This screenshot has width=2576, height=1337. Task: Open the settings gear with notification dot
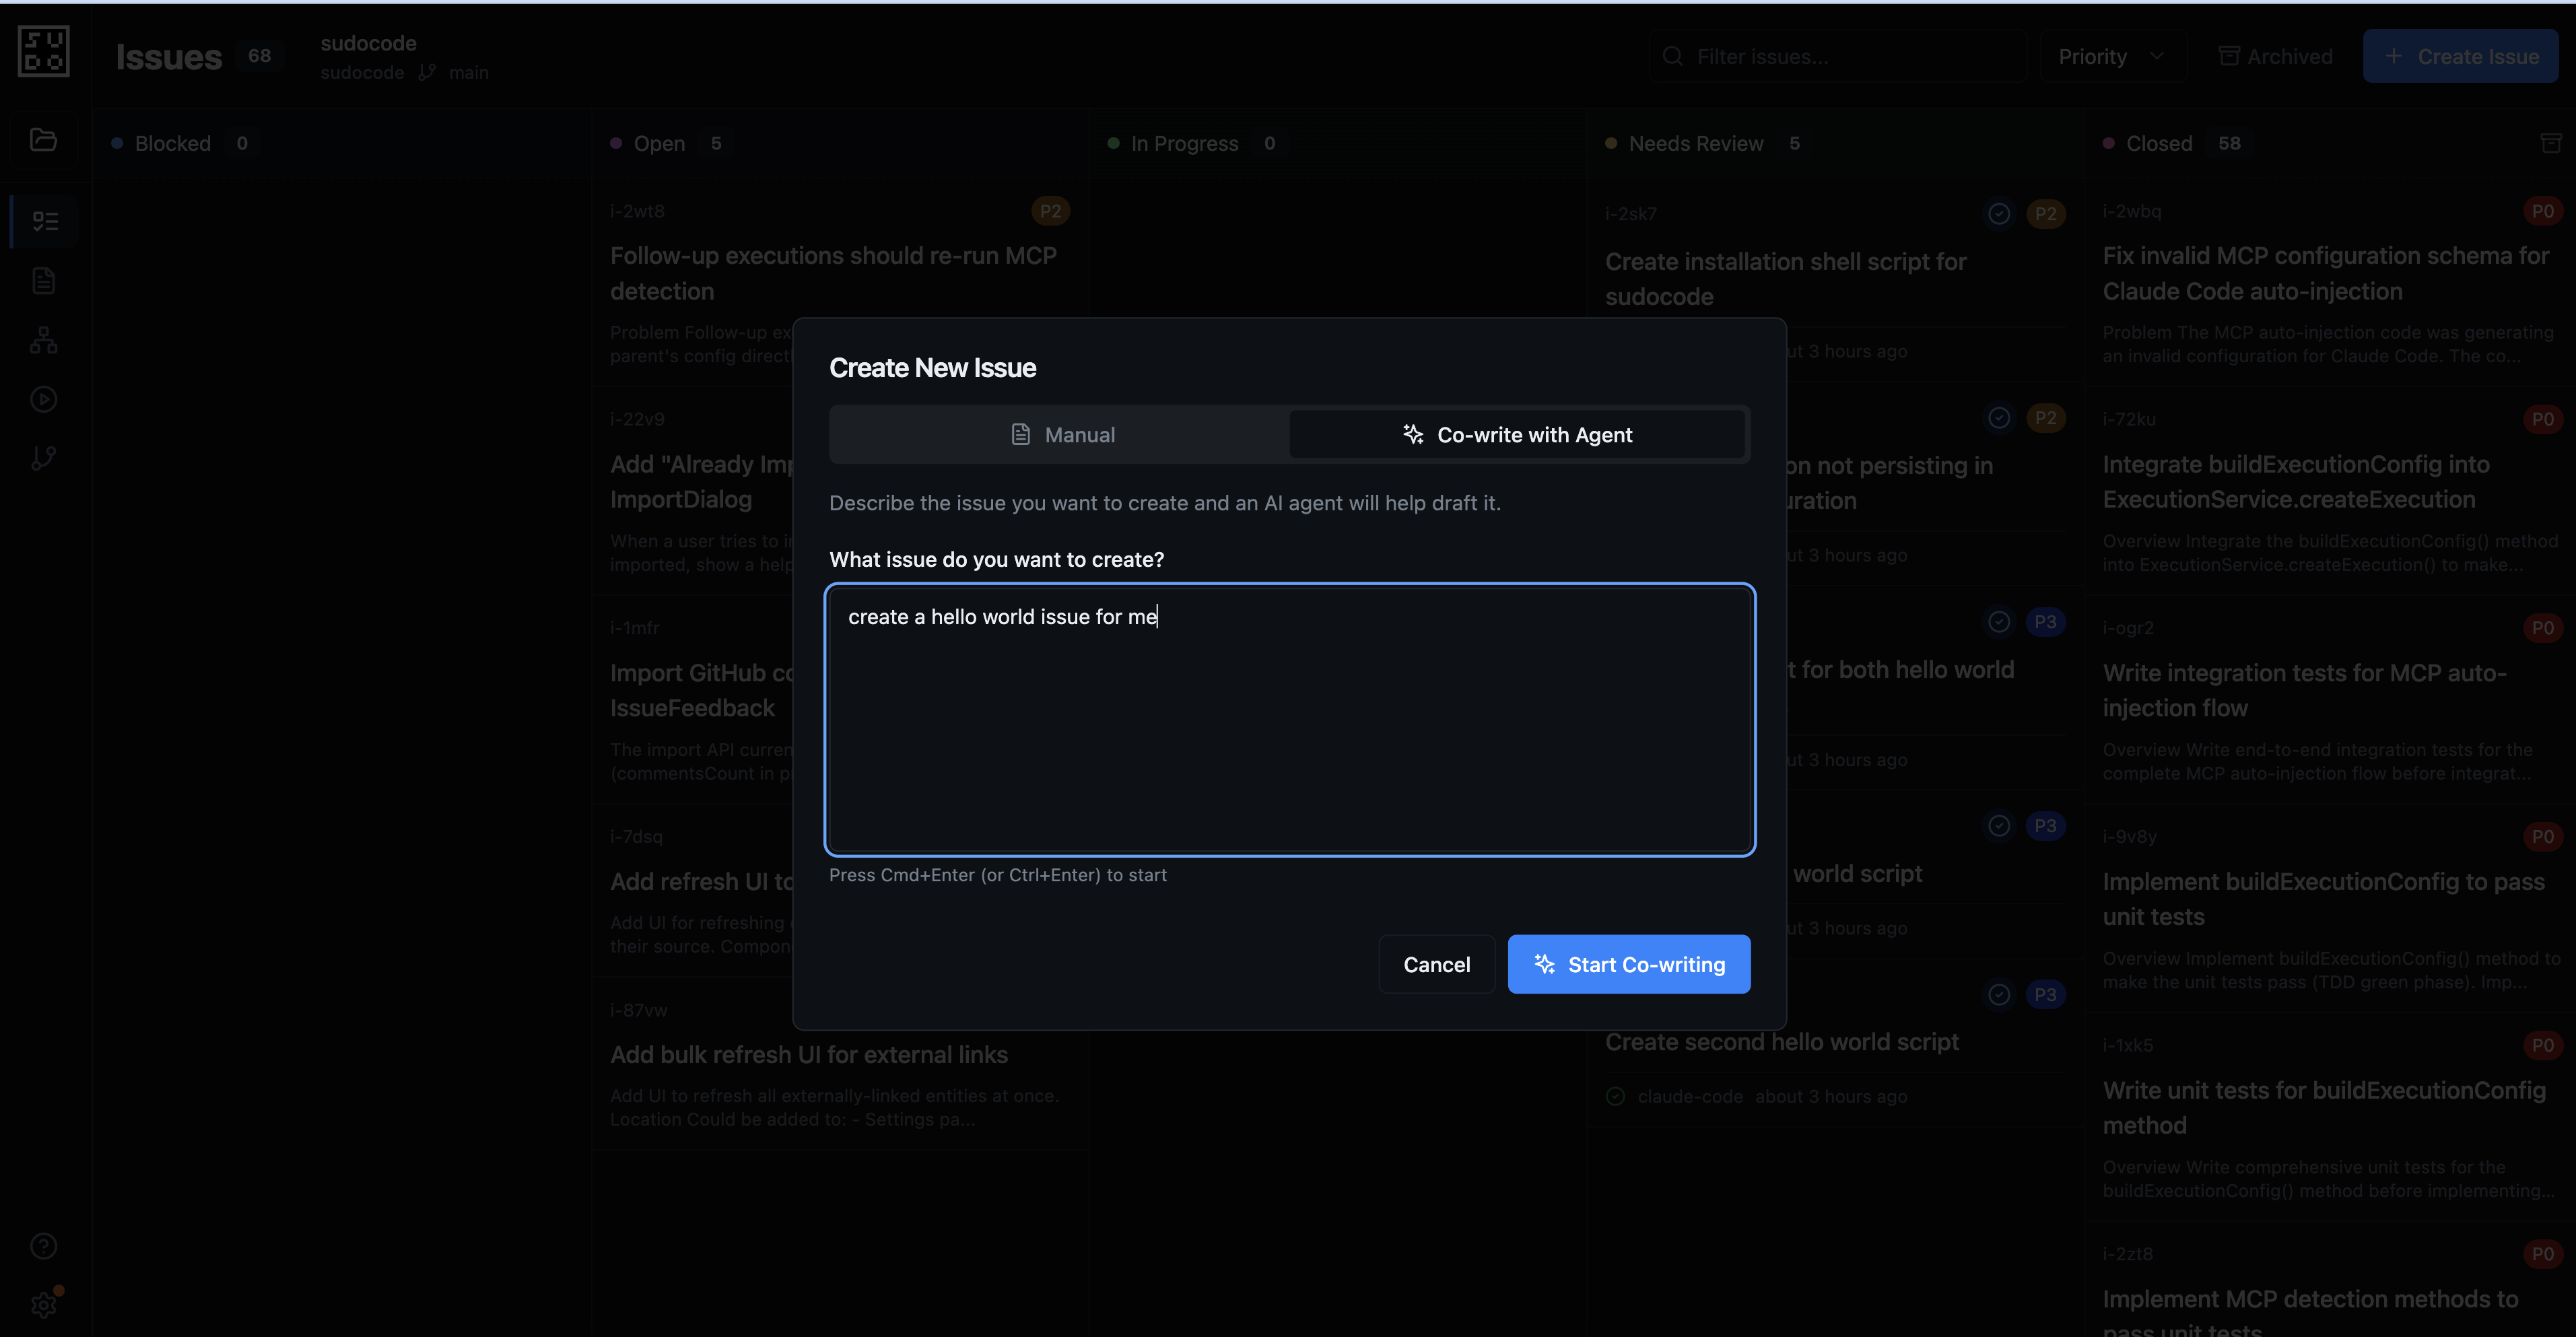(x=44, y=1304)
